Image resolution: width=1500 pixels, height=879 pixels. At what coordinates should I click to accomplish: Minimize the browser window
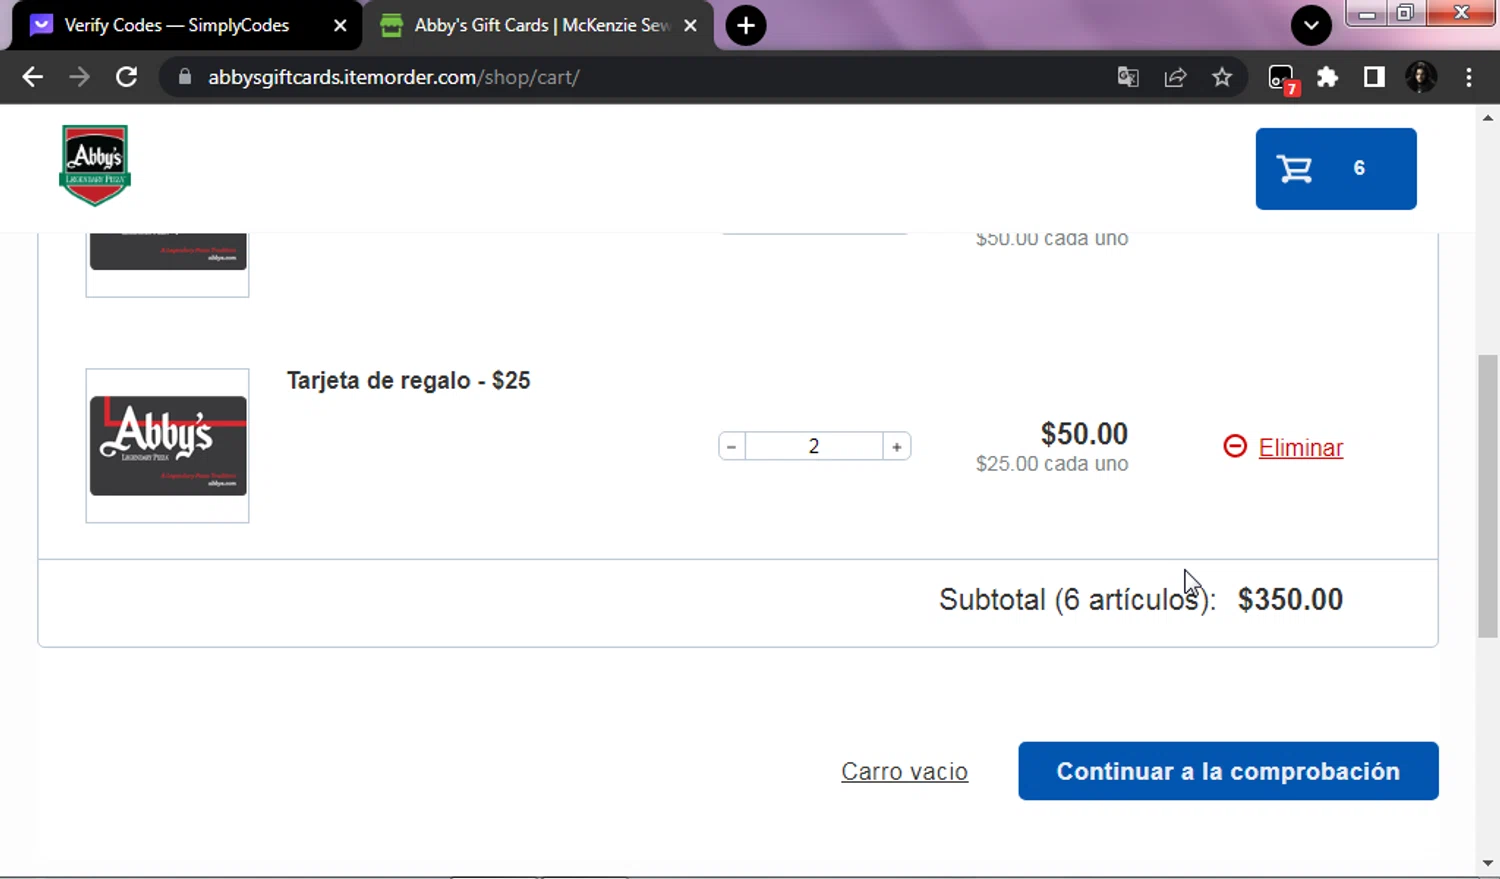pyautogui.click(x=1367, y=14)
